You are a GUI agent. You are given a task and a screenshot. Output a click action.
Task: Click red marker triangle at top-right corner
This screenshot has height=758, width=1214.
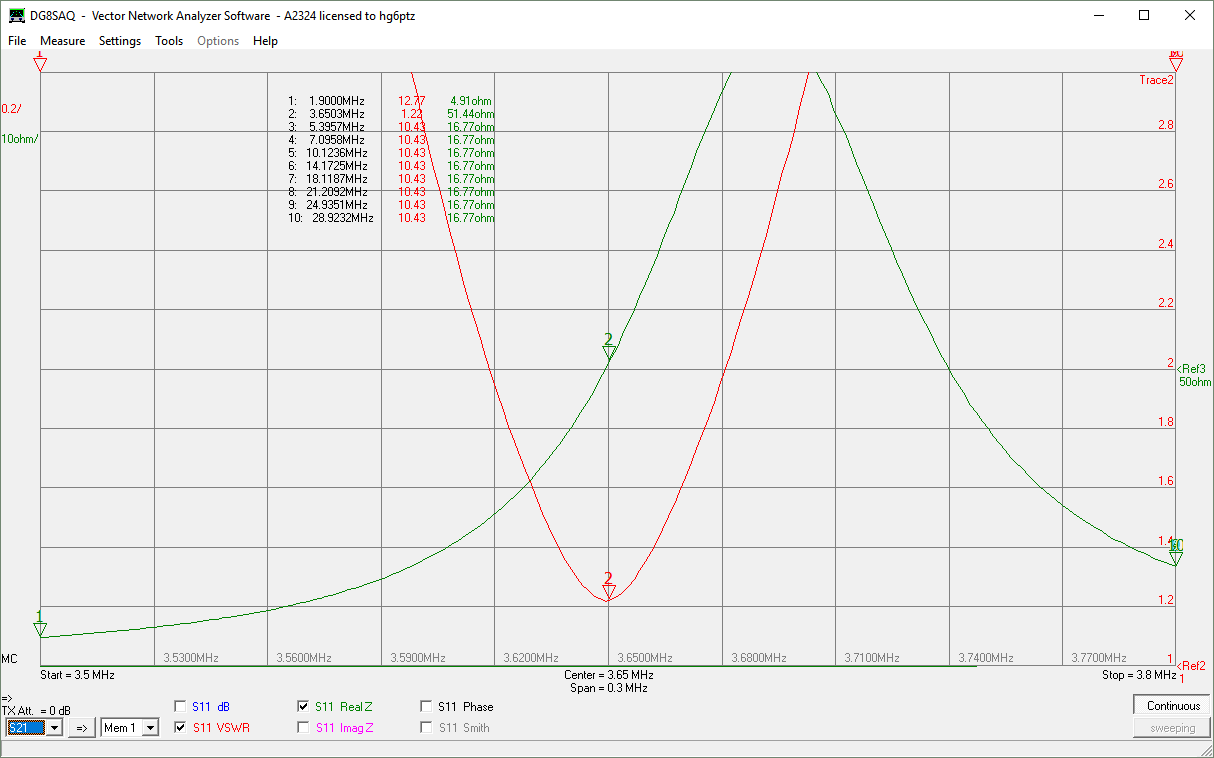tap(1176, 63)
